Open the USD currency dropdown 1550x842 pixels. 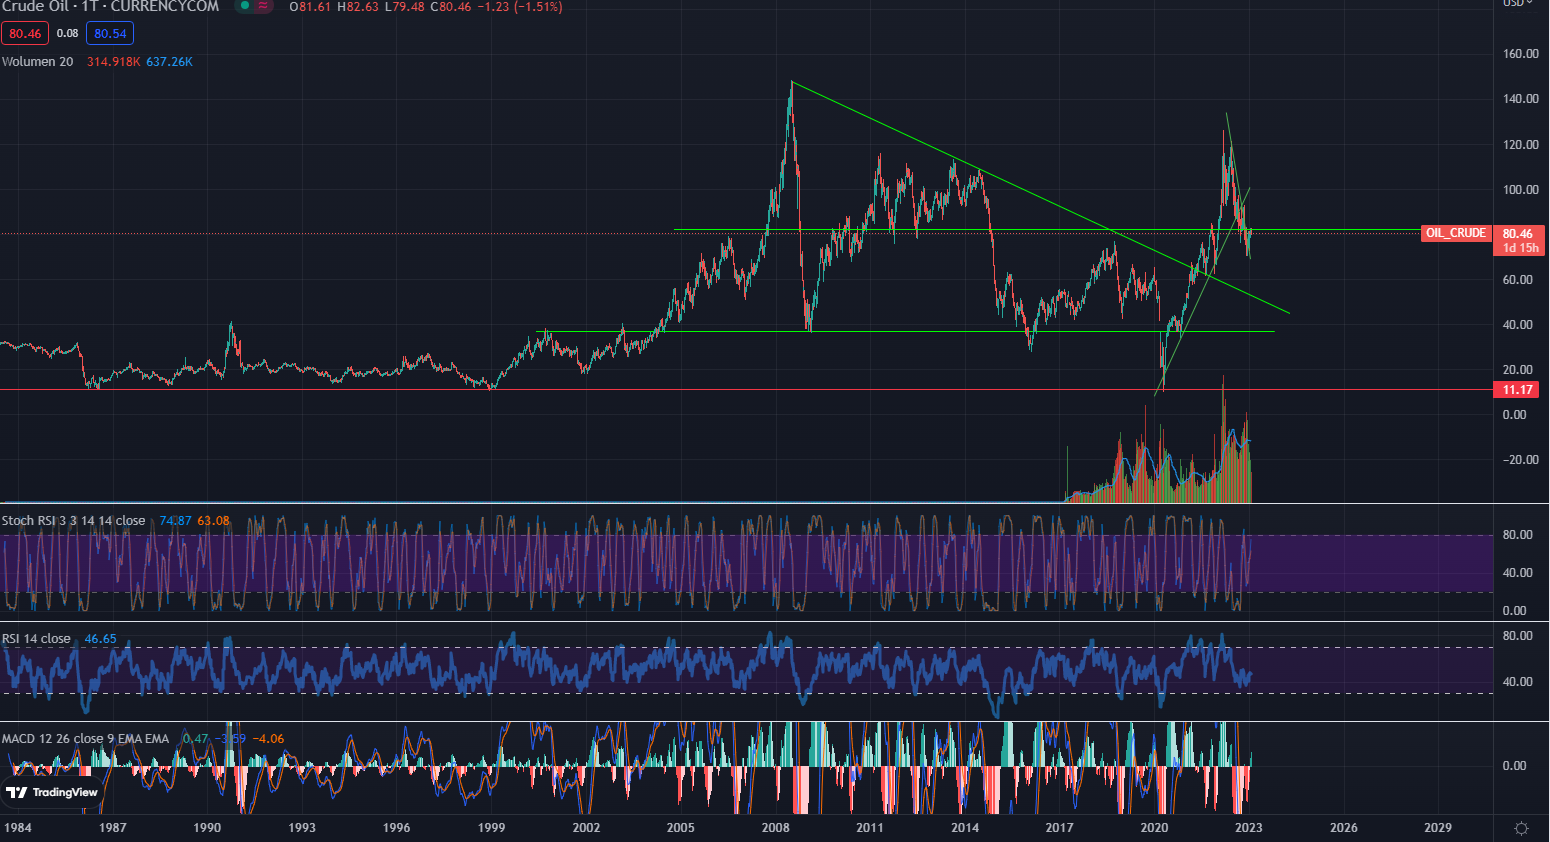tap(1518, 4)
